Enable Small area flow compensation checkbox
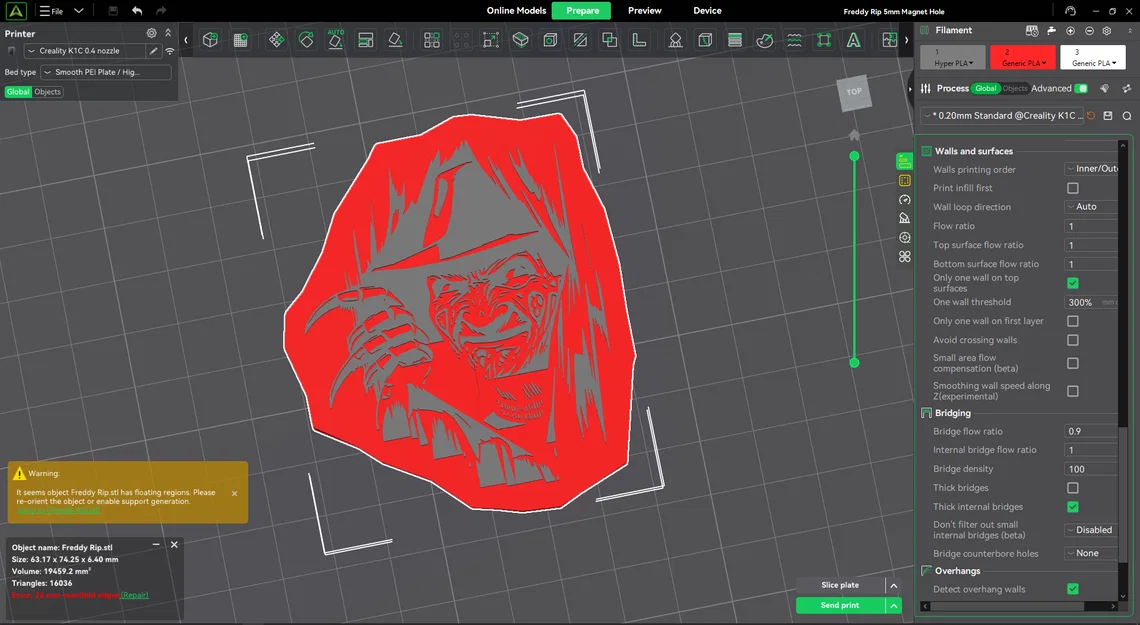Screen dimensions: 1140x625 pos(1072,363)
